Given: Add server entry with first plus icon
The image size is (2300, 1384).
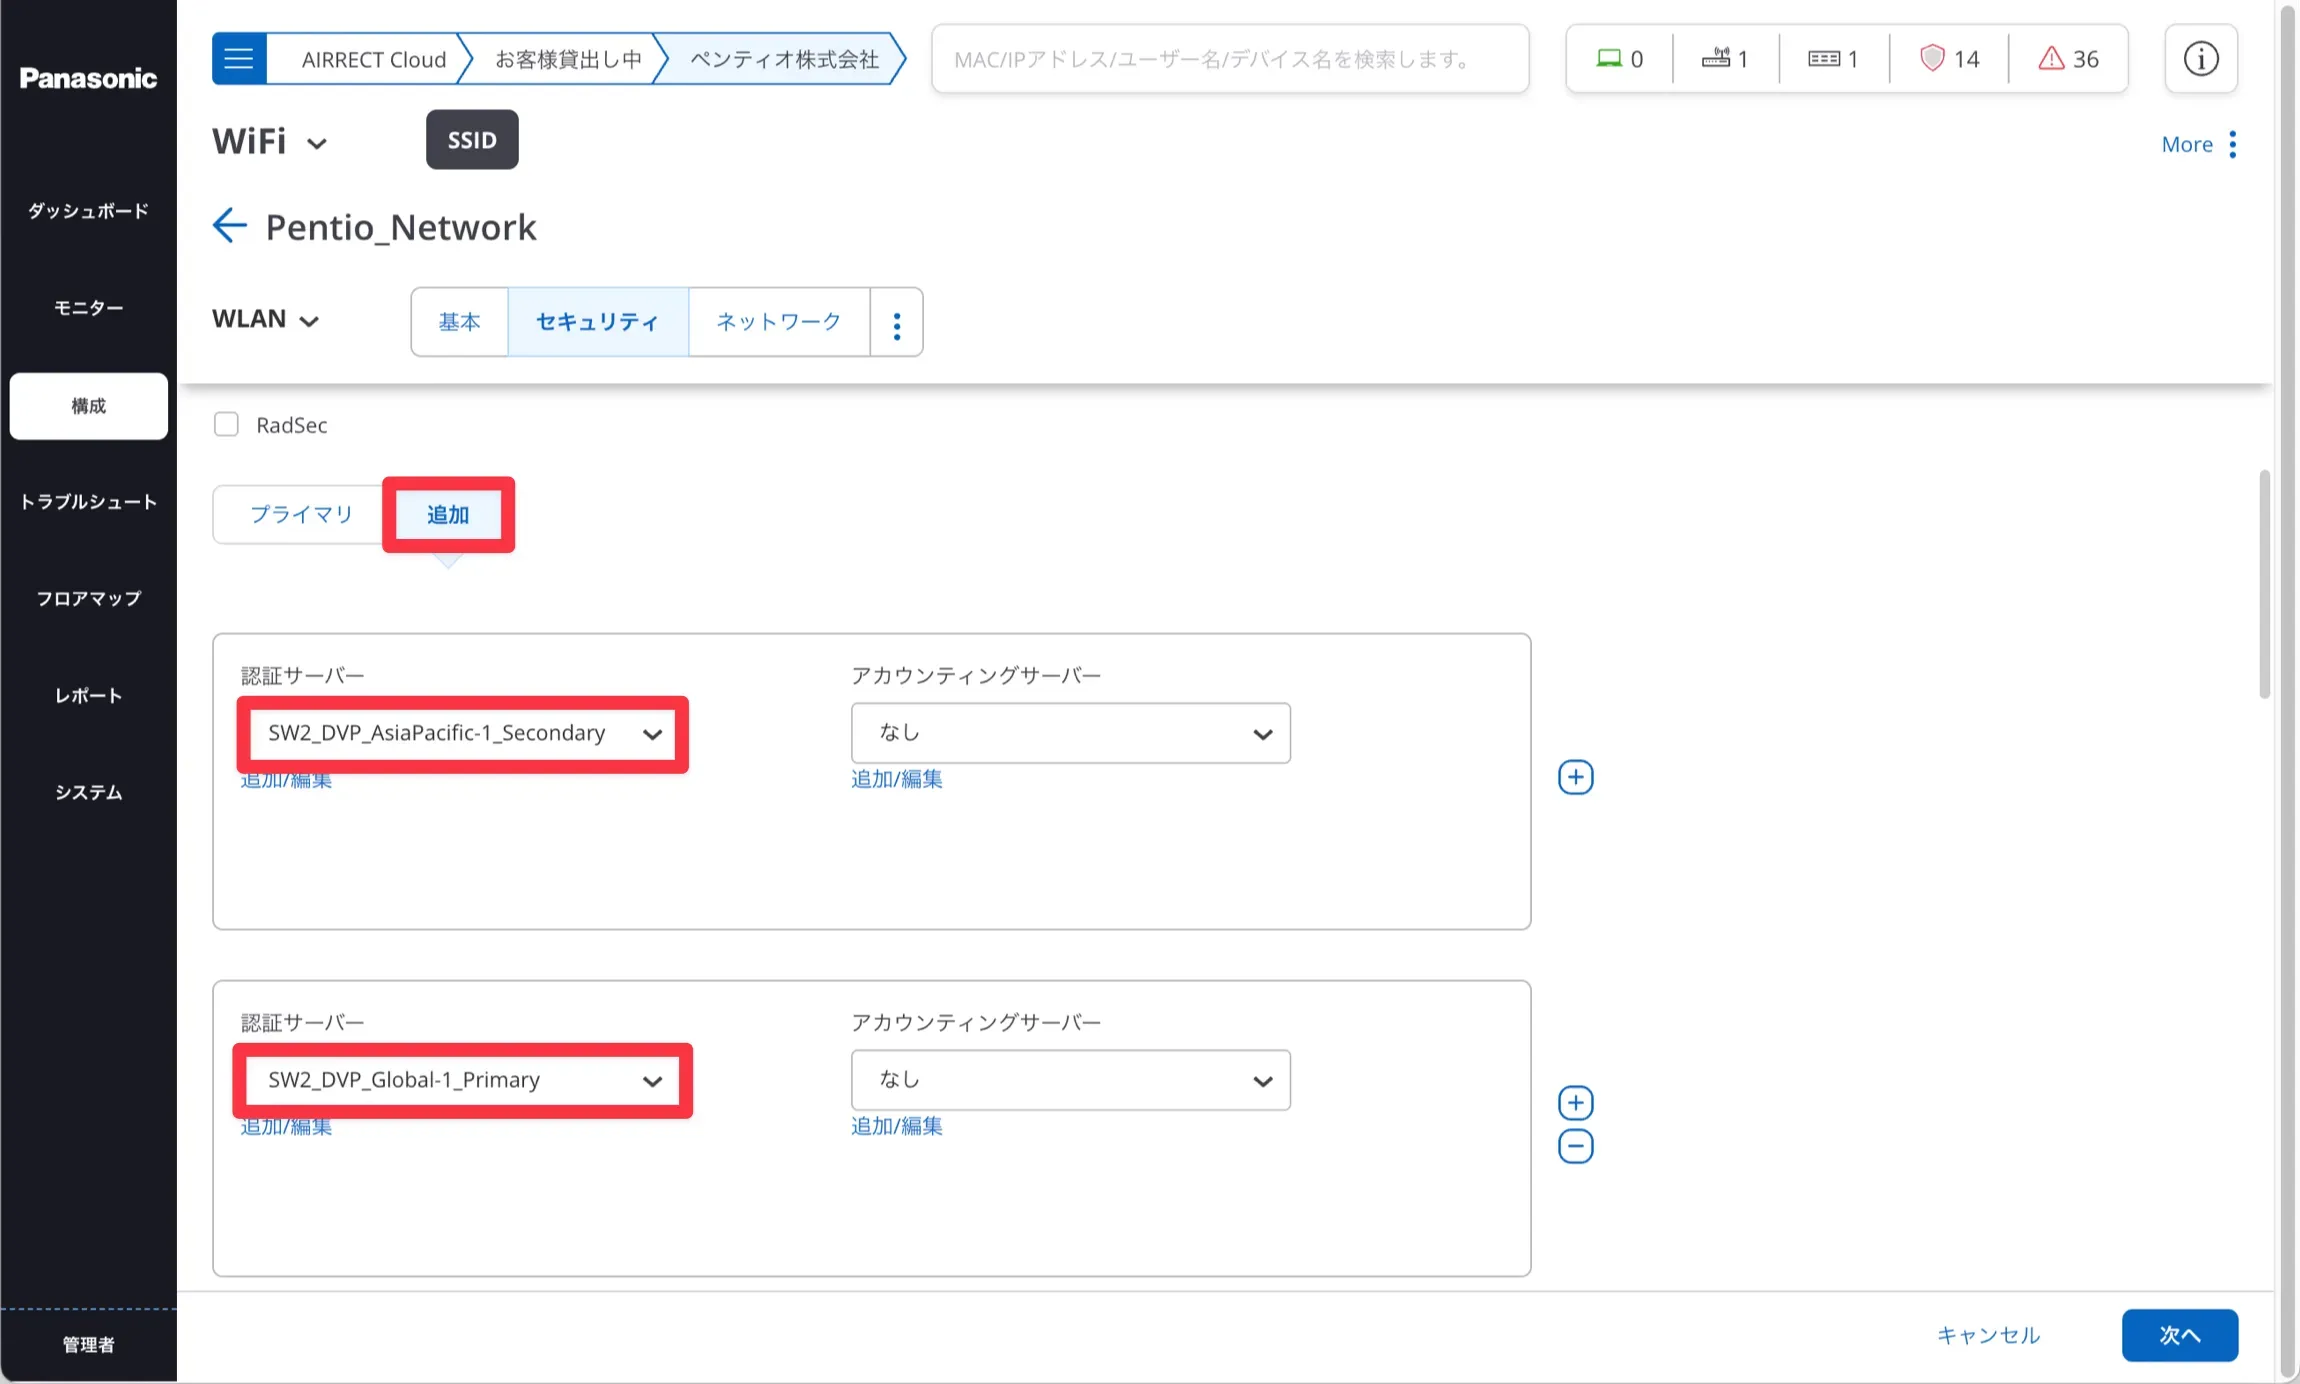Looking at the screenshot, I should point(1575,777).
